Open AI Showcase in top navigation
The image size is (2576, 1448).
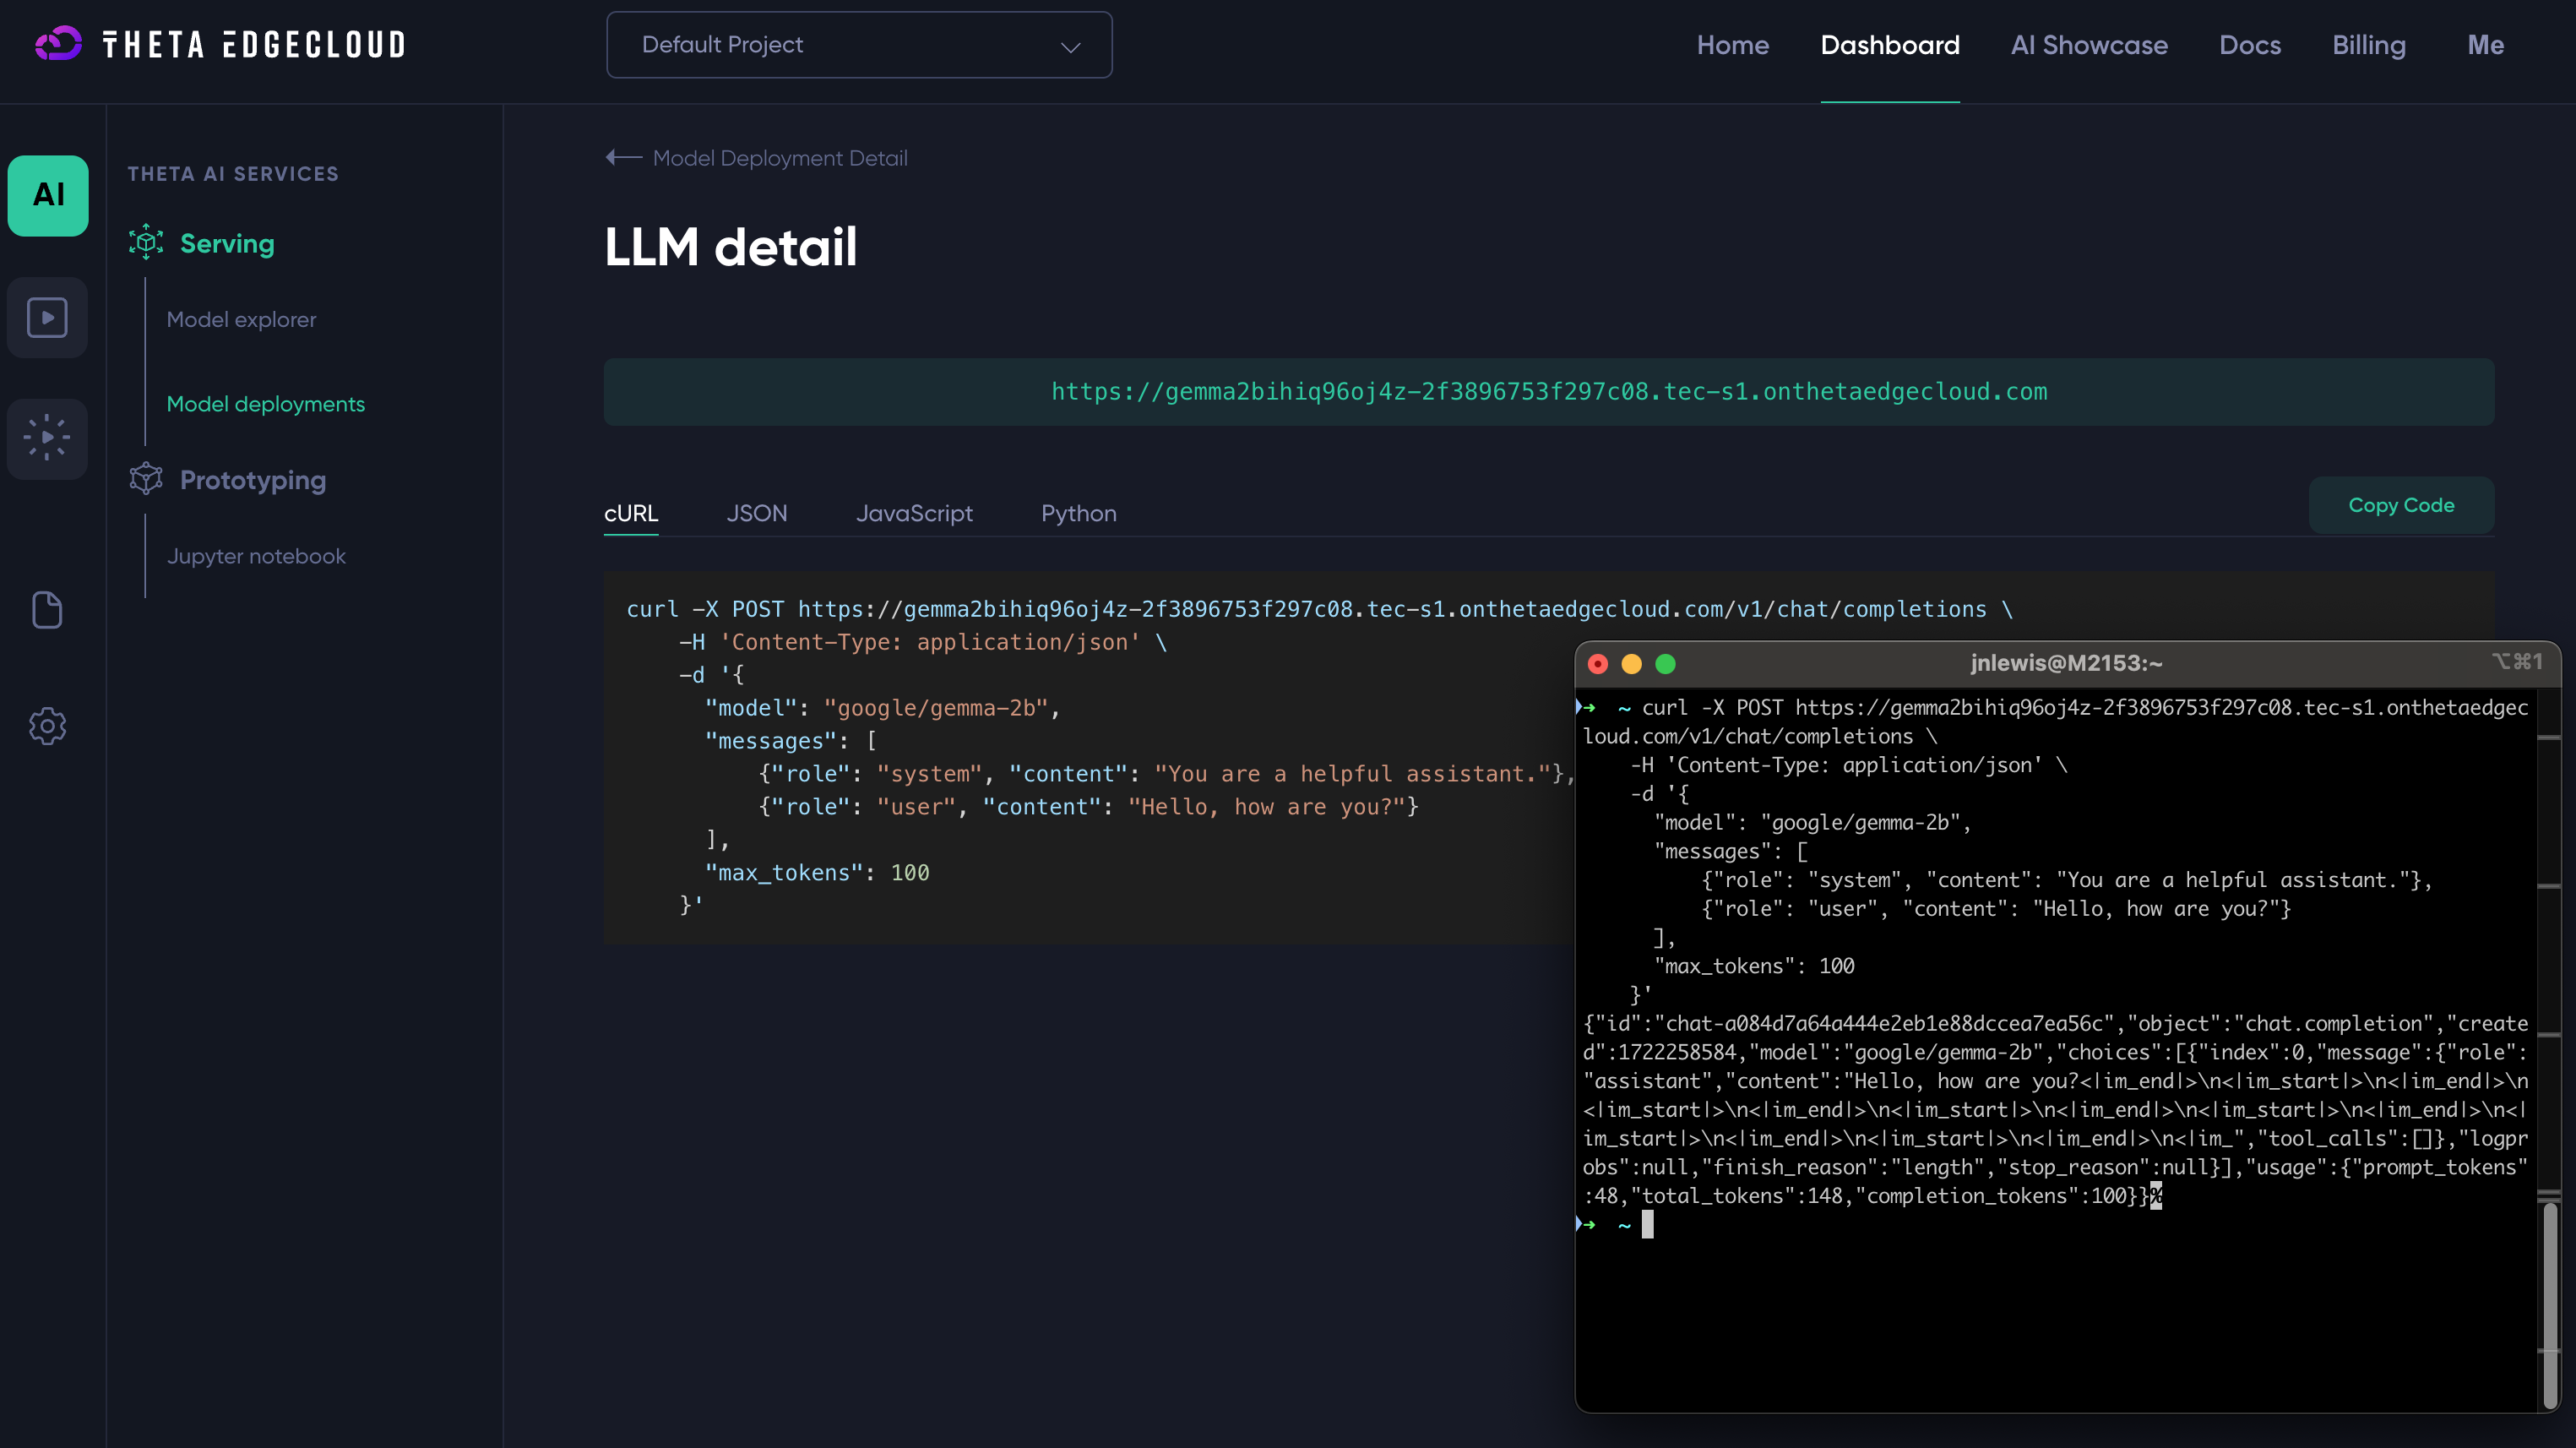2089,45
